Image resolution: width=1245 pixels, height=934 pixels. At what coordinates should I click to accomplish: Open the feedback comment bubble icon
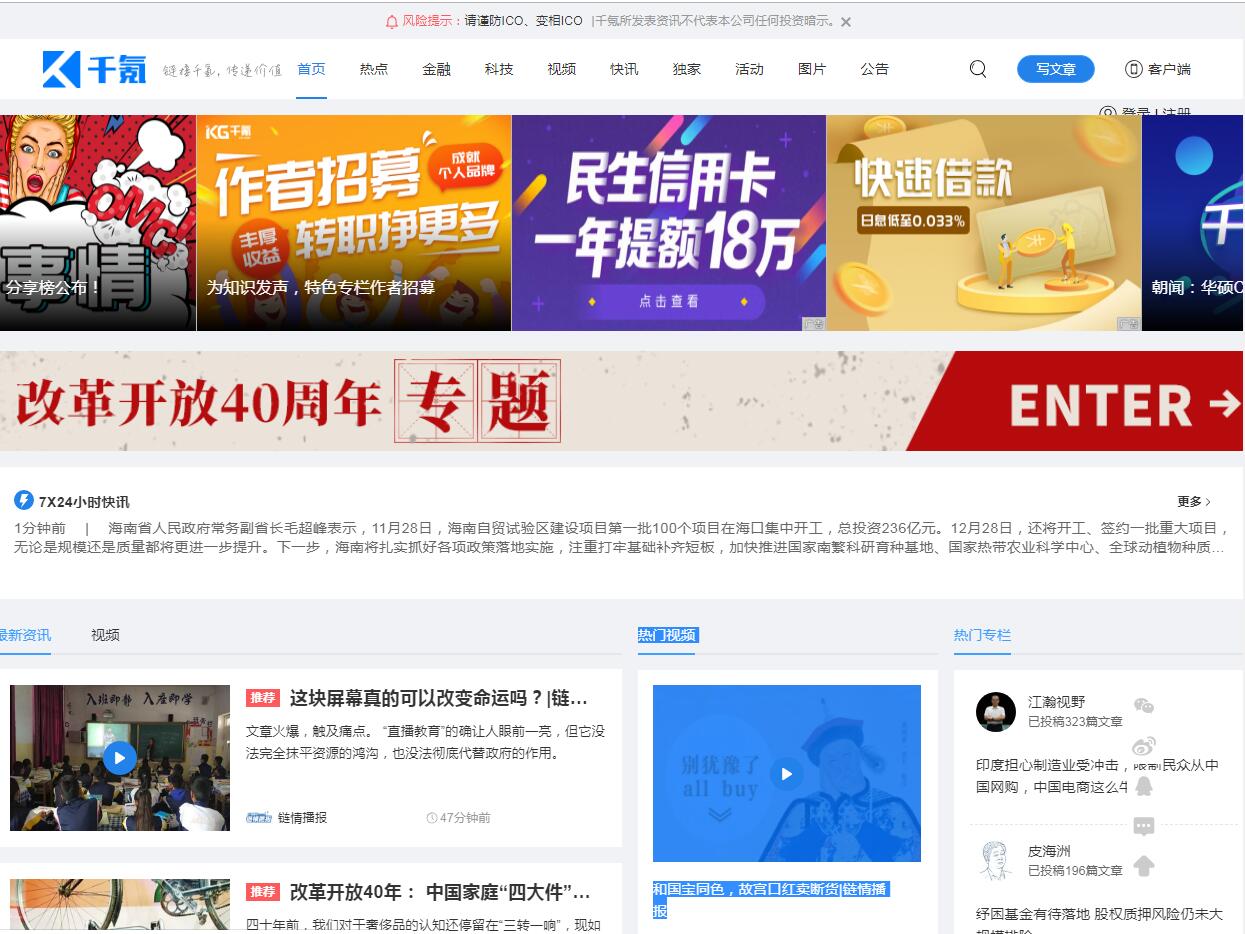point(1144,826)
